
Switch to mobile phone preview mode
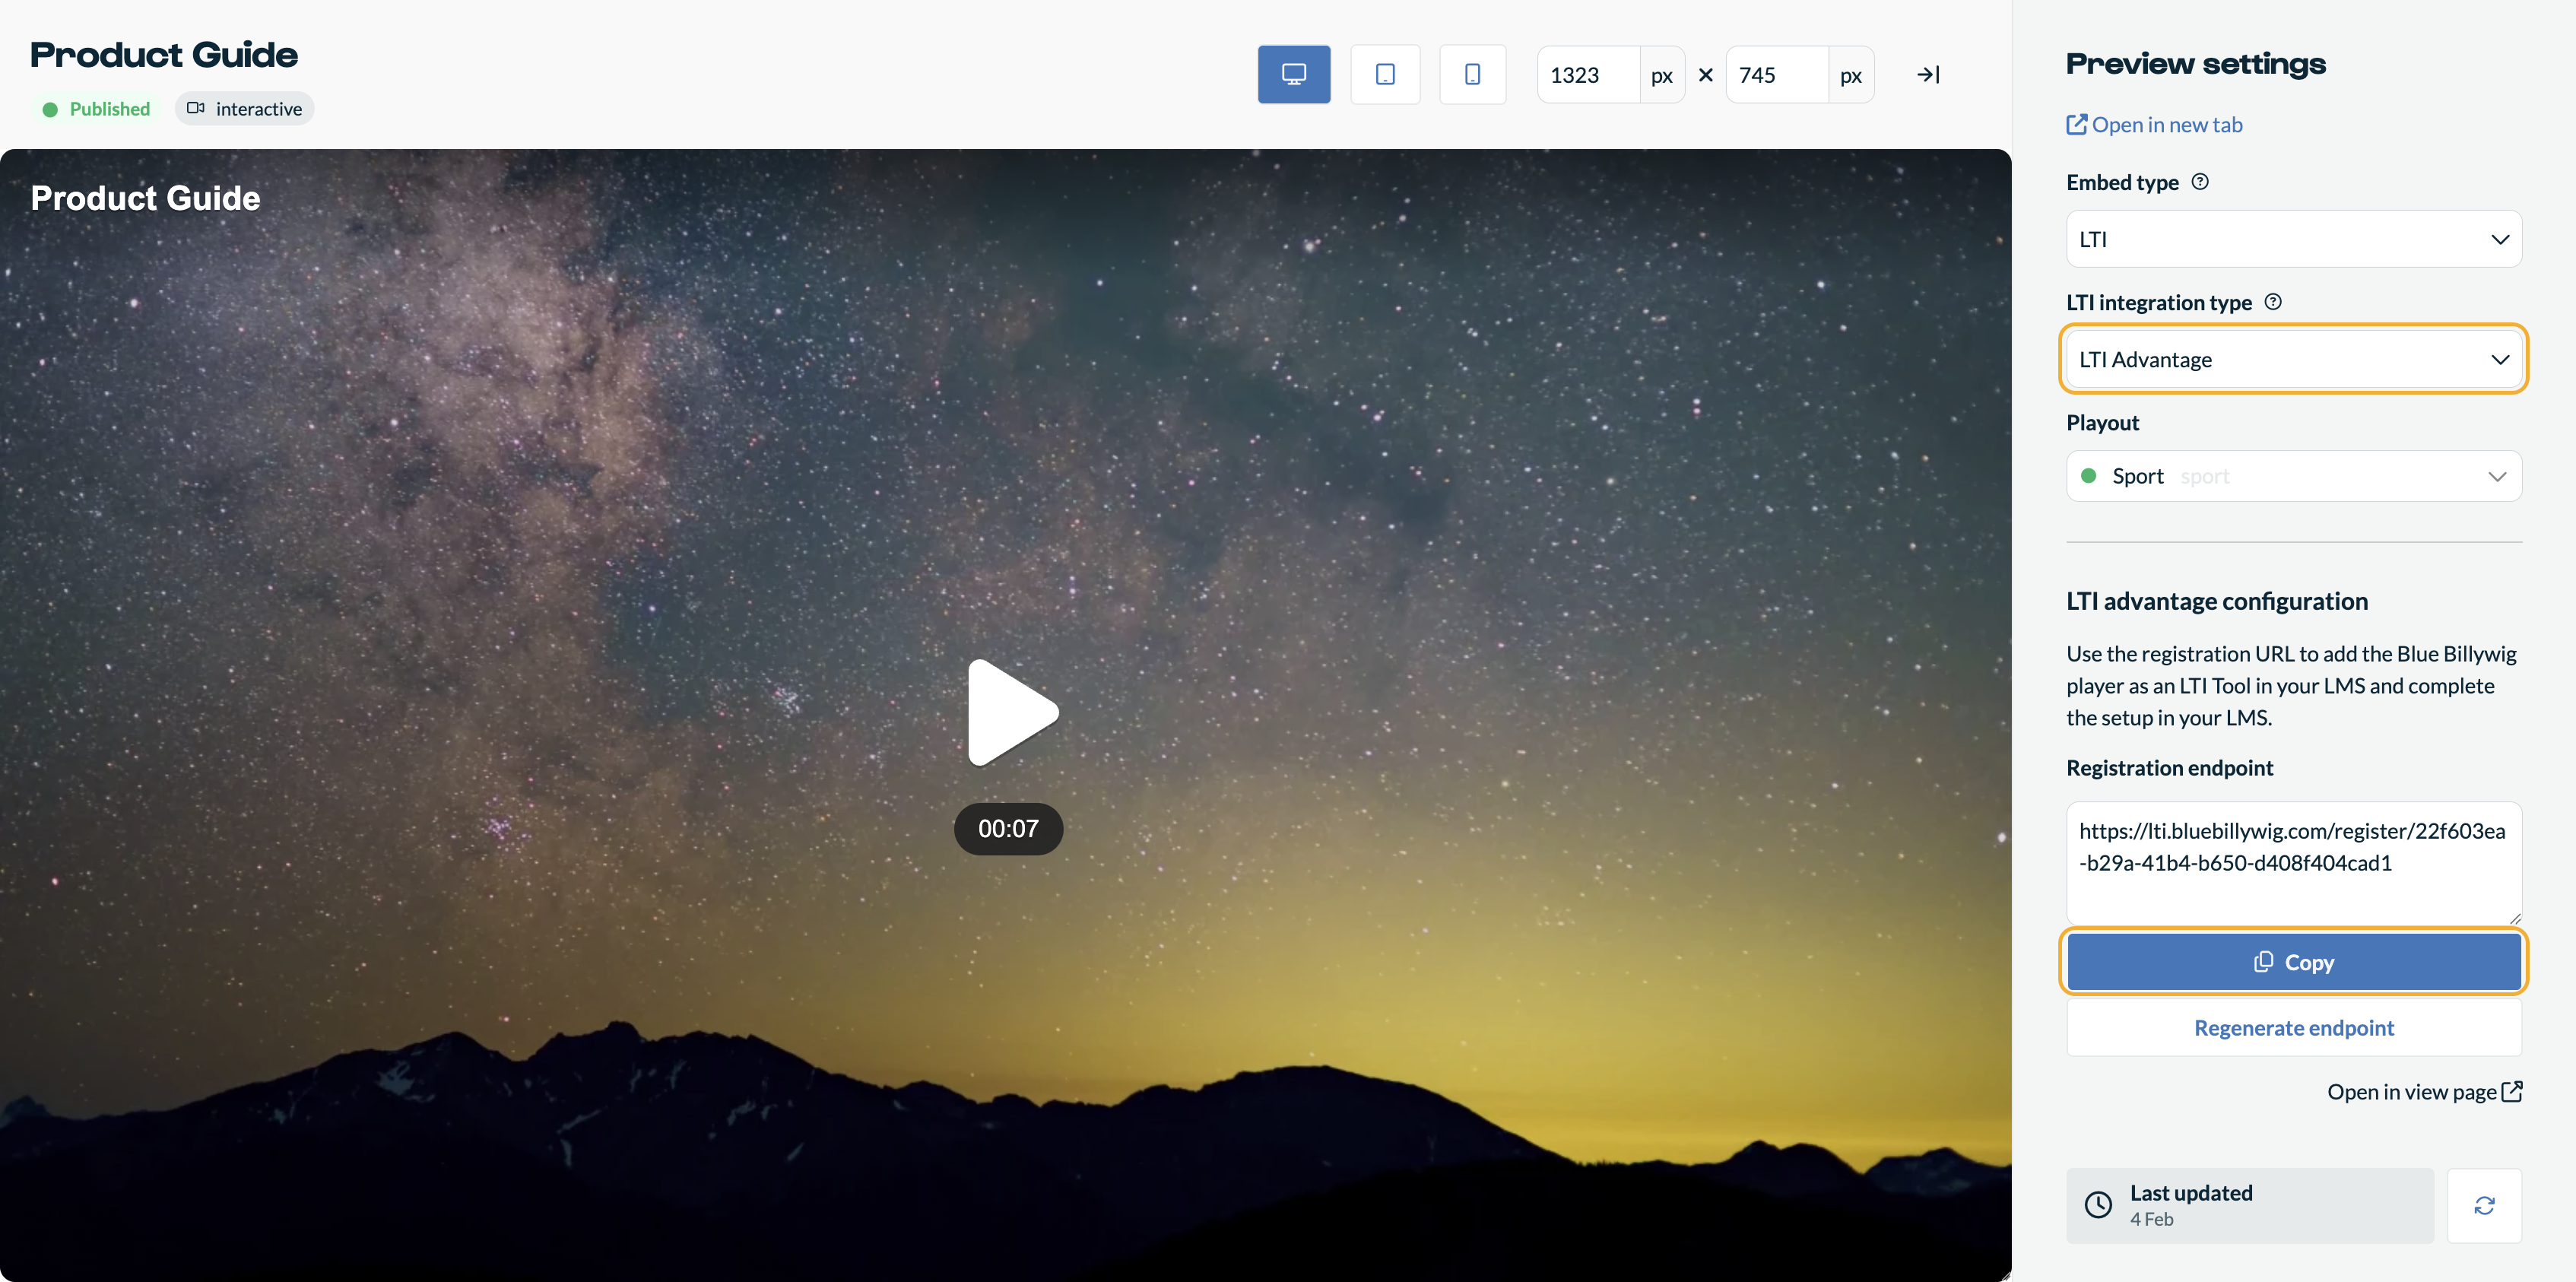coord(1472,74)
